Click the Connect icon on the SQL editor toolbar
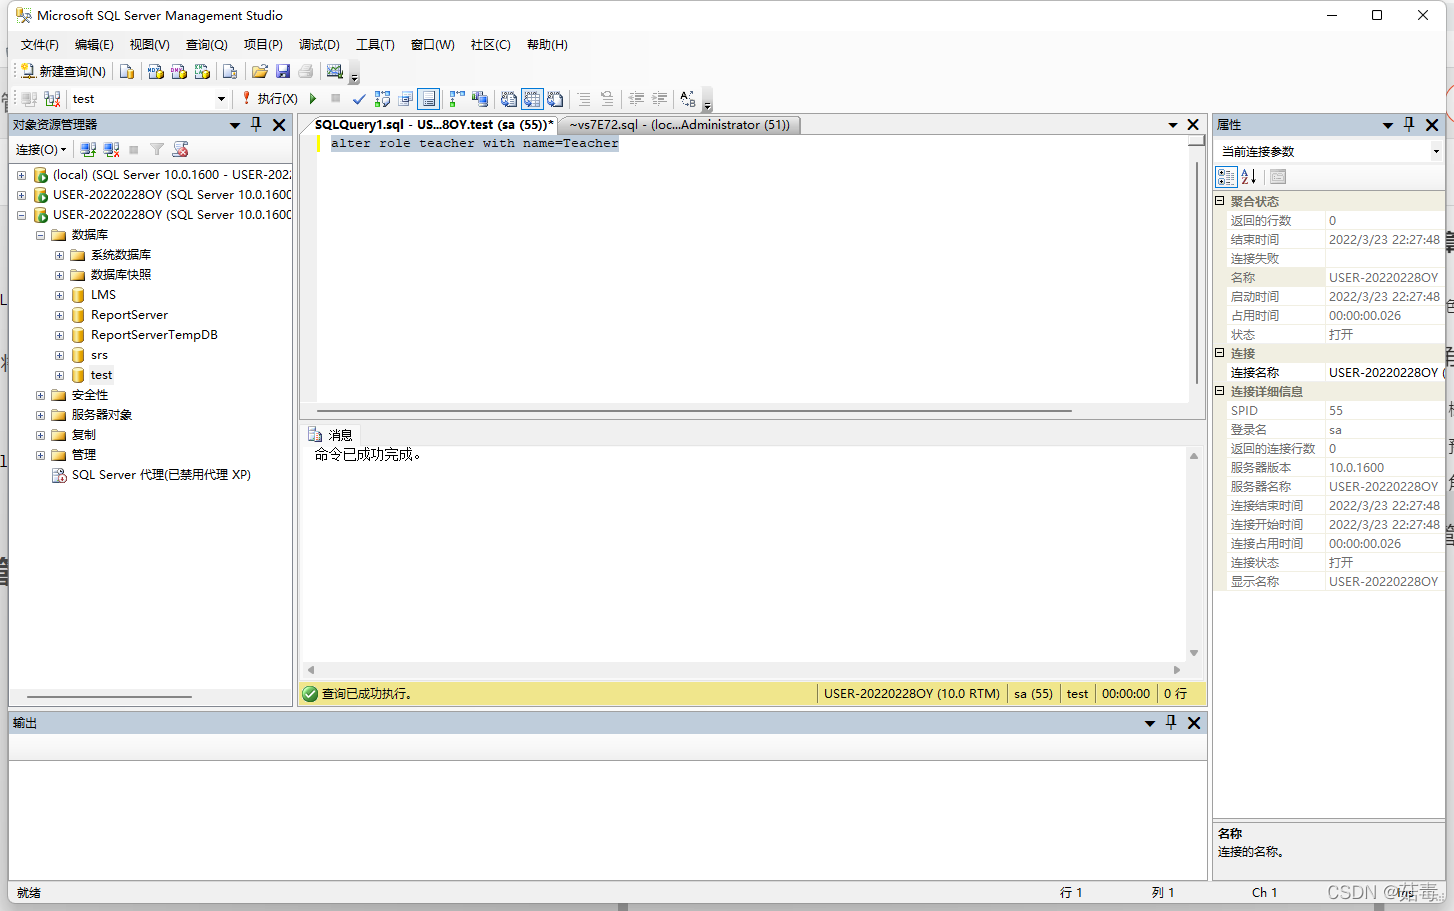 pyautogui.click(x=29, y=99)
